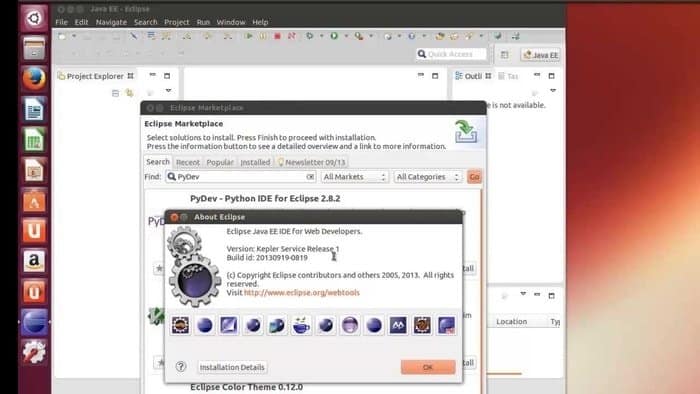
Task: Click OK in About Eclipse dialog
Action: click(x=428, y=367)
